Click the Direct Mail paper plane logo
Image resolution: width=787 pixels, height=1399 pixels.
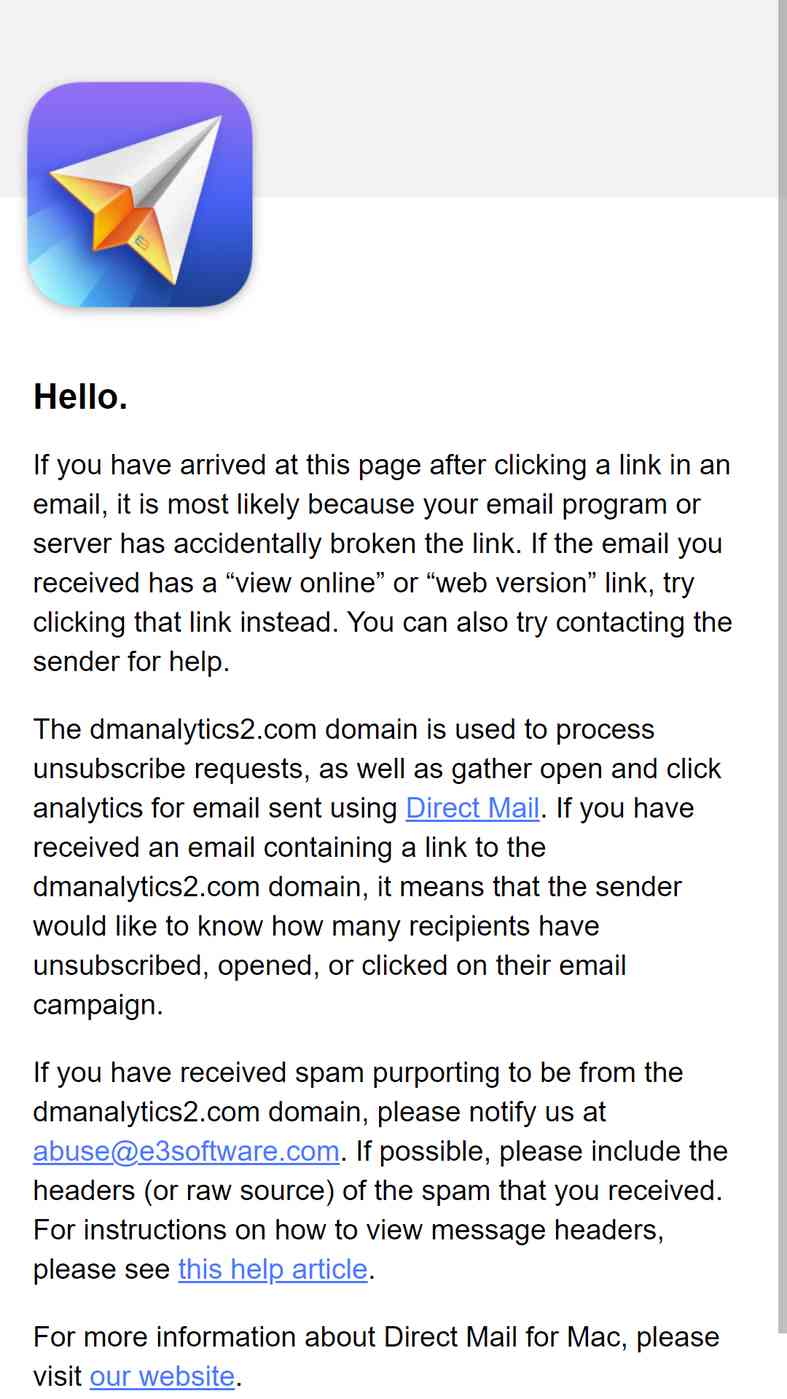[140, 194]
